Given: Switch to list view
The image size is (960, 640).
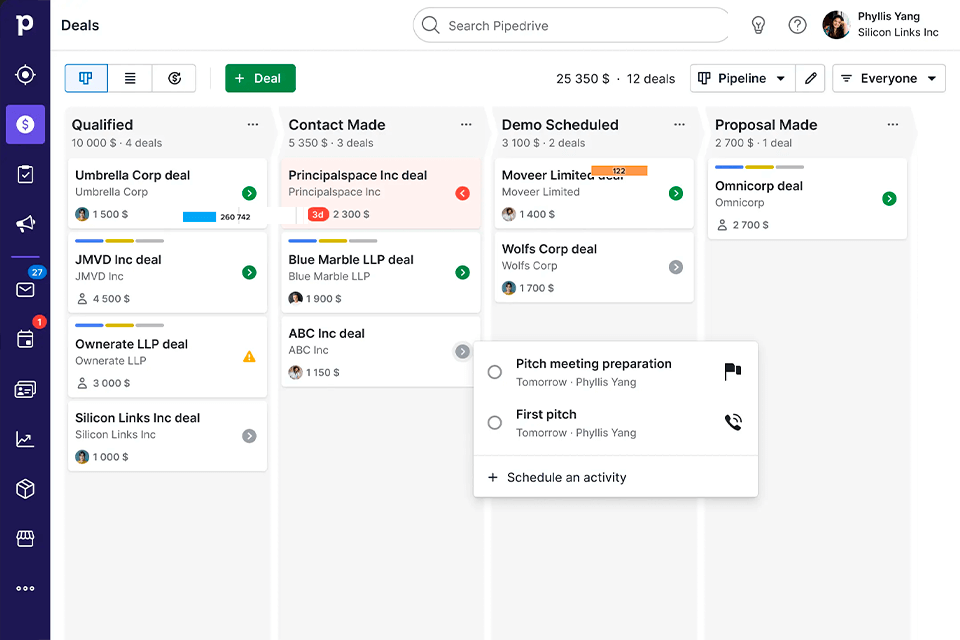Looking at the screenshot, I should tap(130, 78).
